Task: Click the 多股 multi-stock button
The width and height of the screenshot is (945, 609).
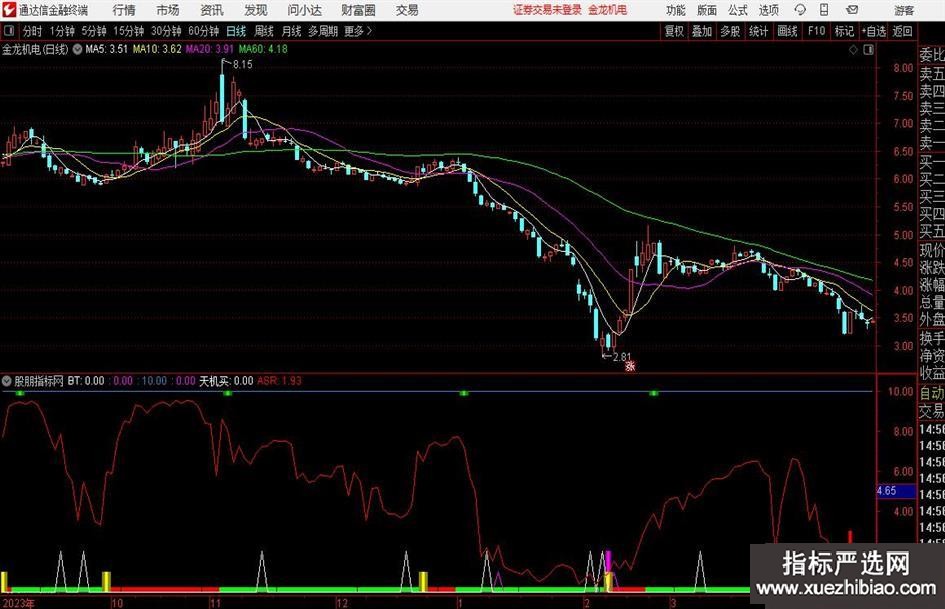Action: [x=730, y=31]
